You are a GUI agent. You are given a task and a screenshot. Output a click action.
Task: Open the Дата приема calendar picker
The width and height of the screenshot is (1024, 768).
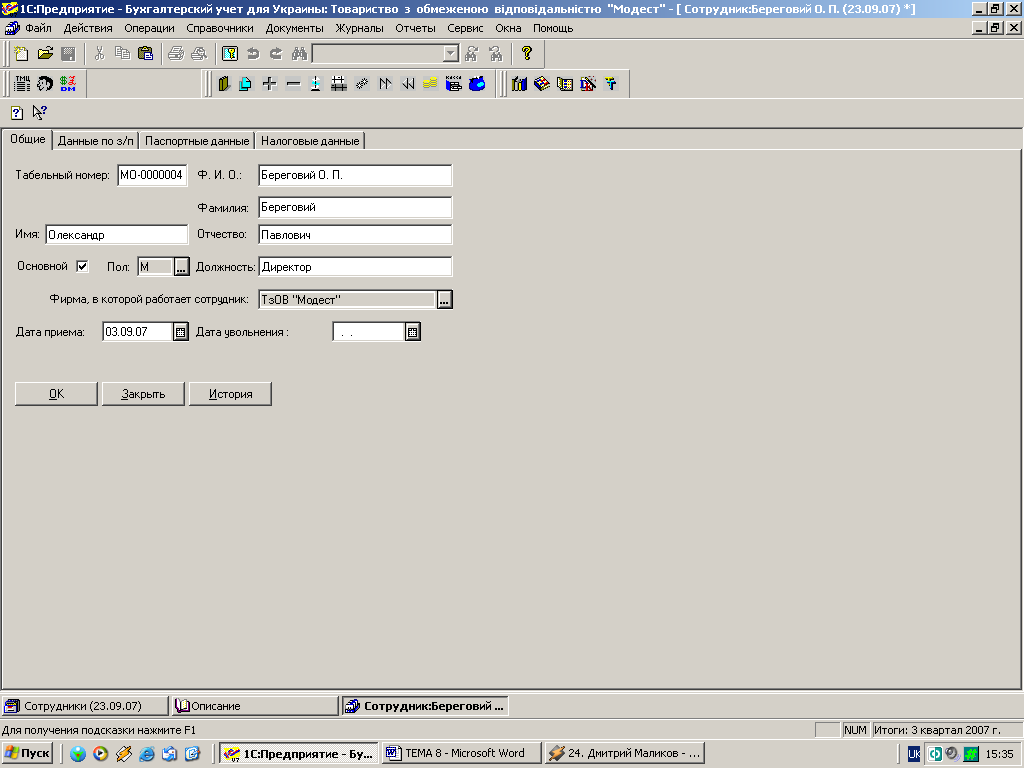[180, 332]
